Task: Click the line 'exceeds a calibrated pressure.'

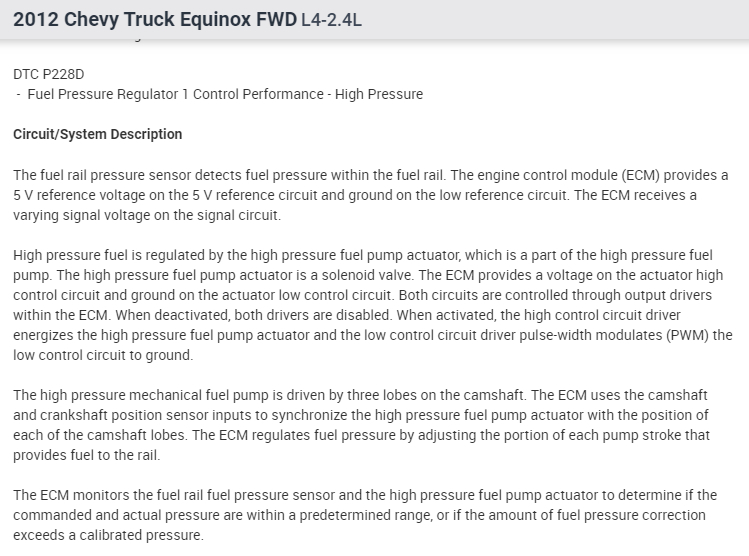Action: click(108, 534)
